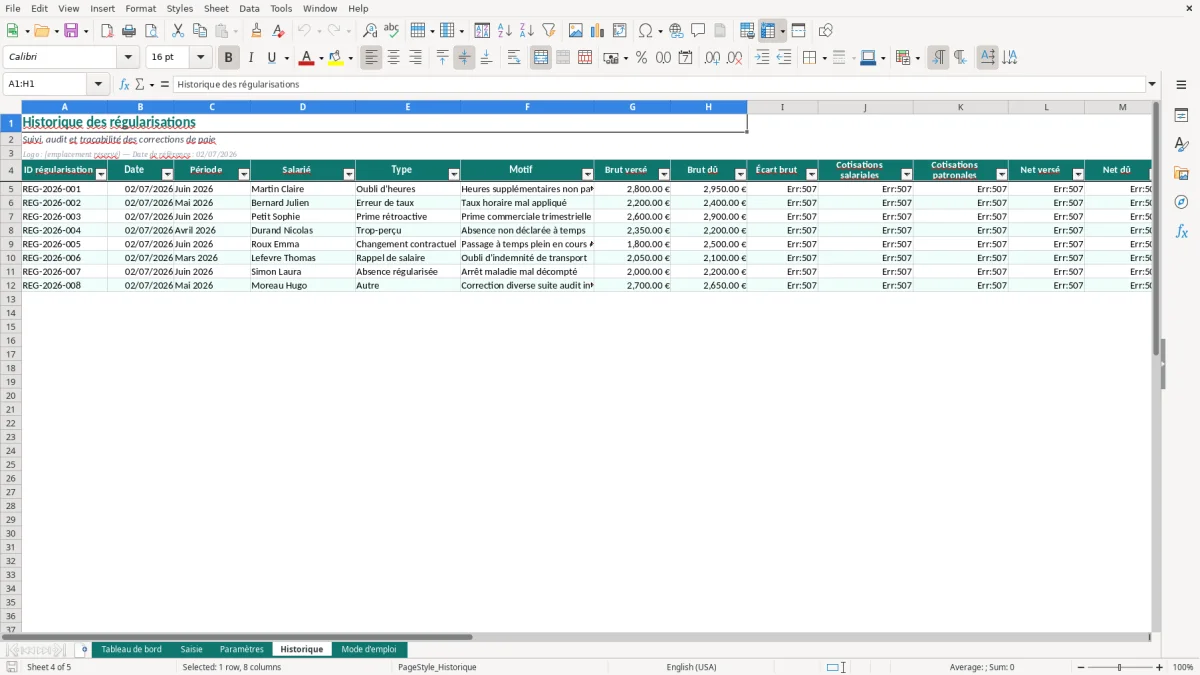Click the horizontal scrollbar
The image size is (1200, 675).
tap(238, 636)
